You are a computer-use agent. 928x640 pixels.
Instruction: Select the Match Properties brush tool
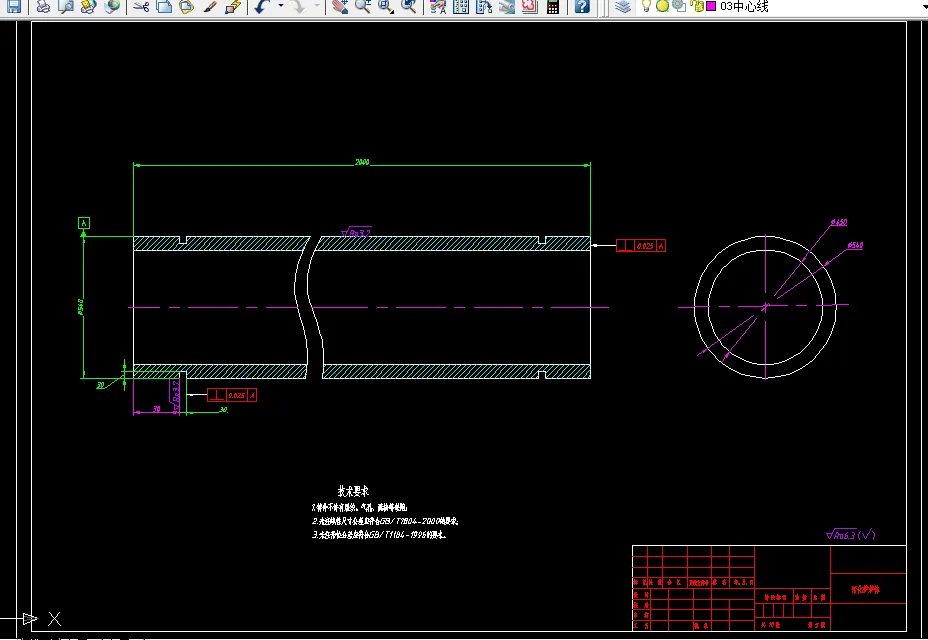click(x=210, y=7)
